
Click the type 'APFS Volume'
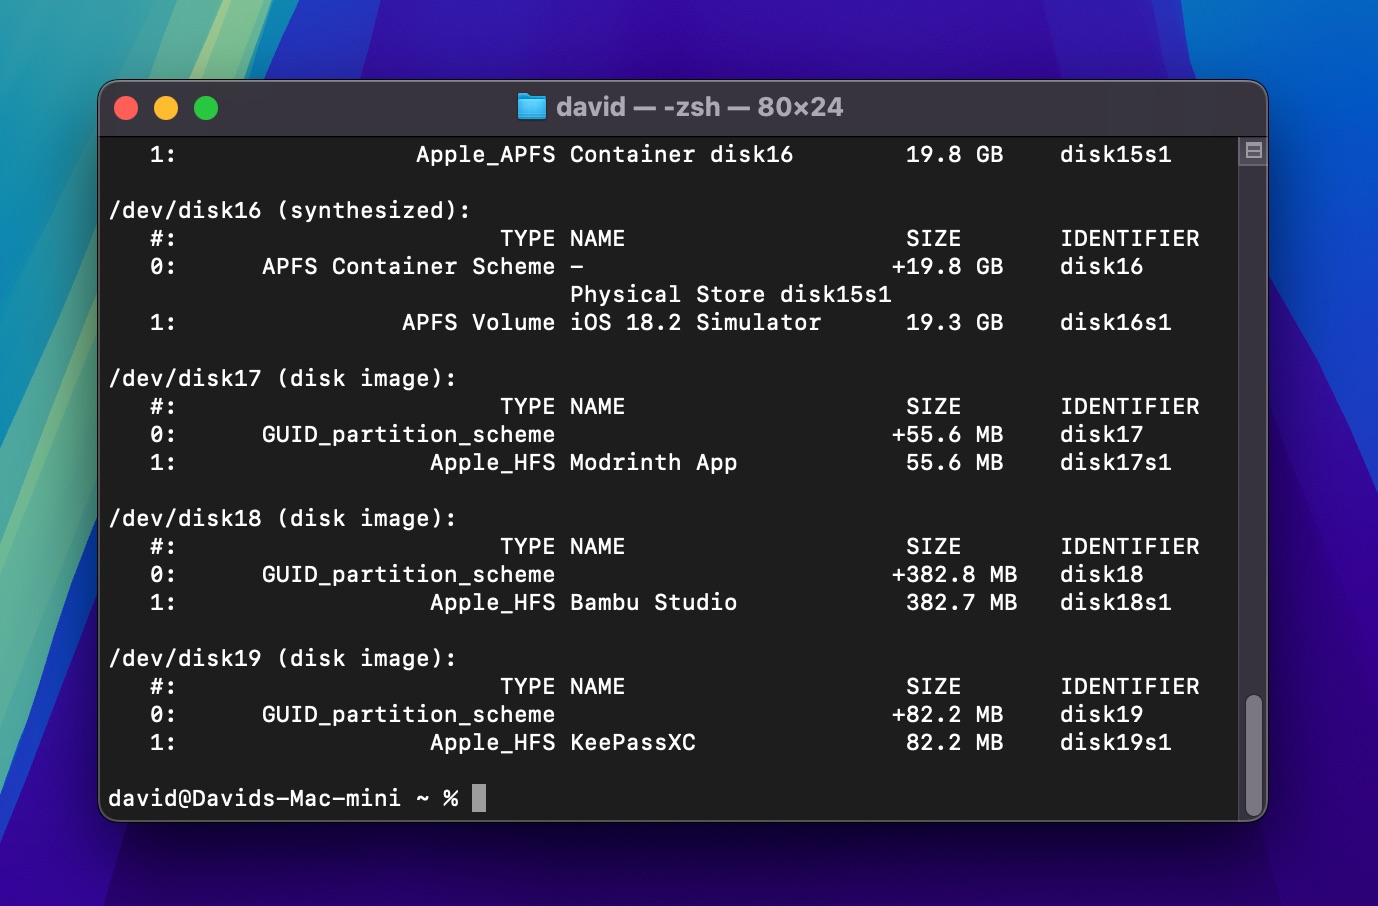pos(478,322)
